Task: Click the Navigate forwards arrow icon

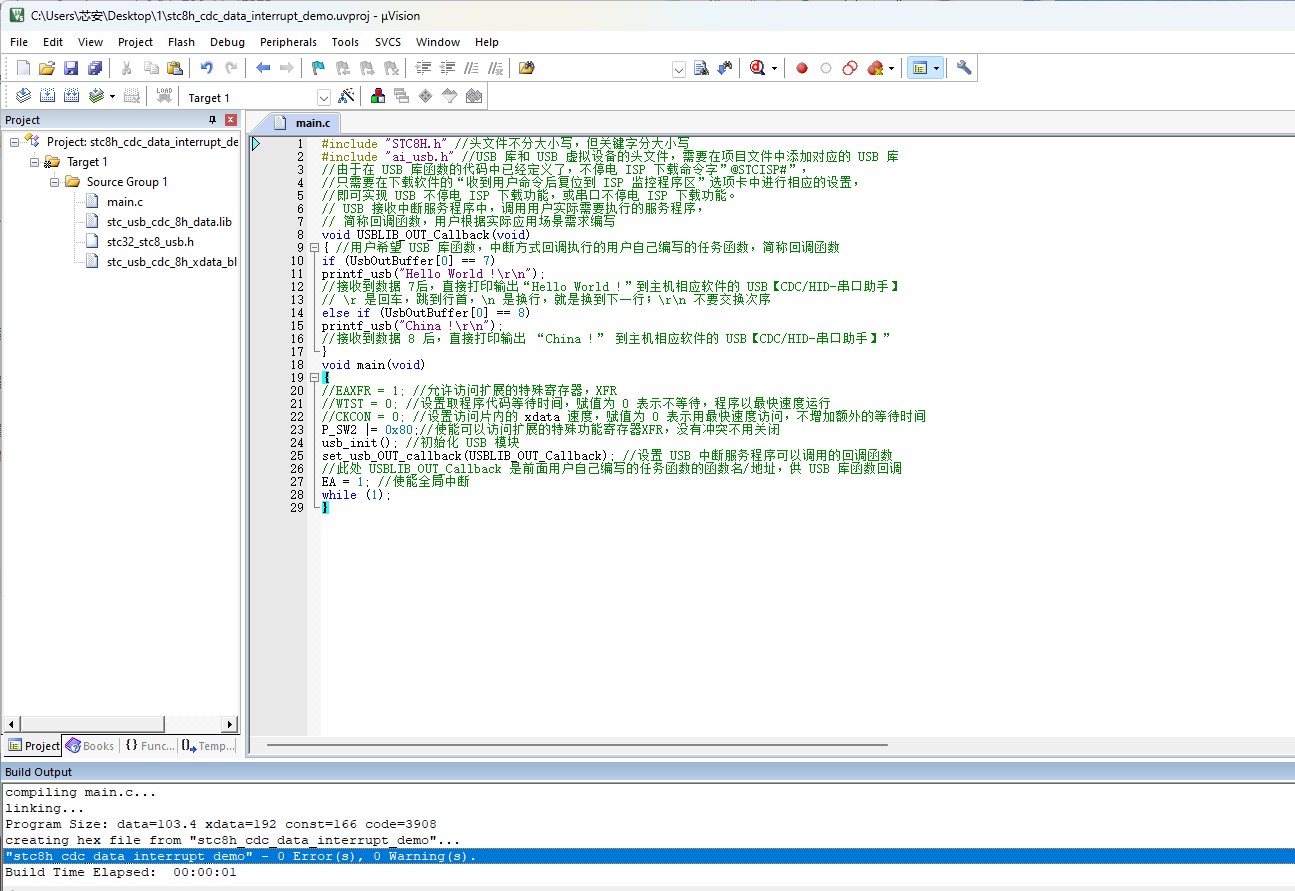Action: pos(286,68)
